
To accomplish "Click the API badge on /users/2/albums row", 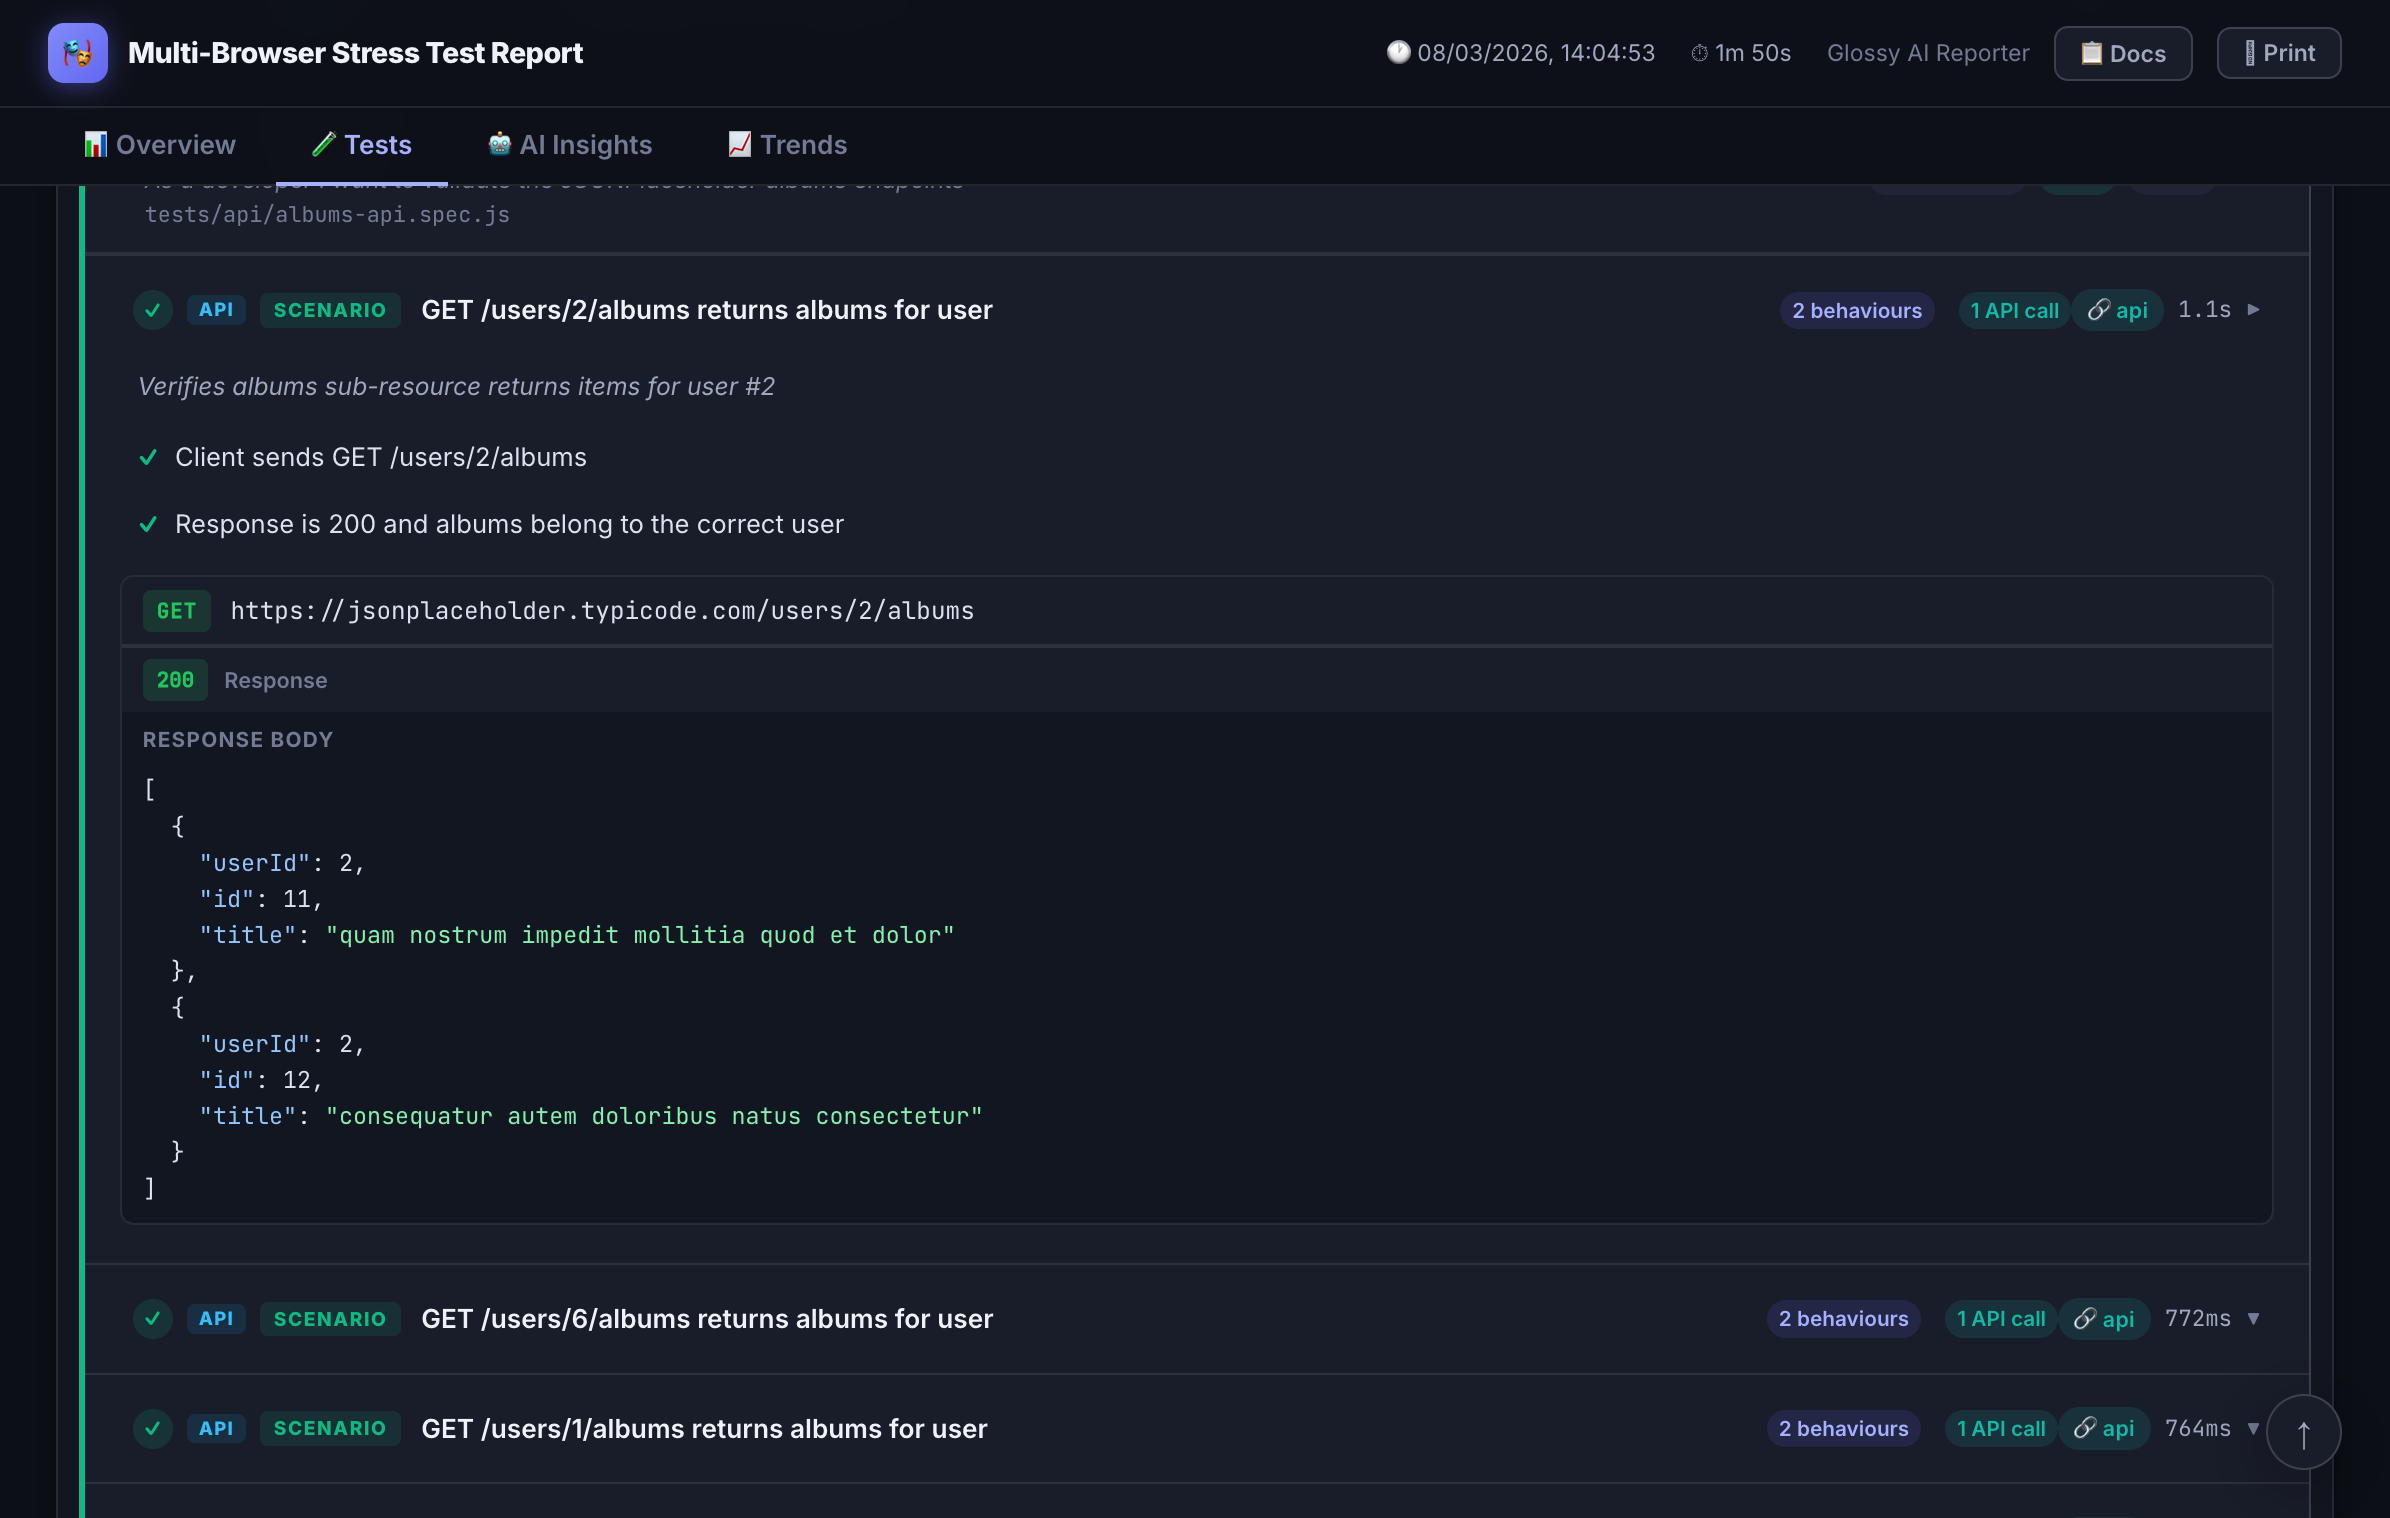I will (216, 310).
